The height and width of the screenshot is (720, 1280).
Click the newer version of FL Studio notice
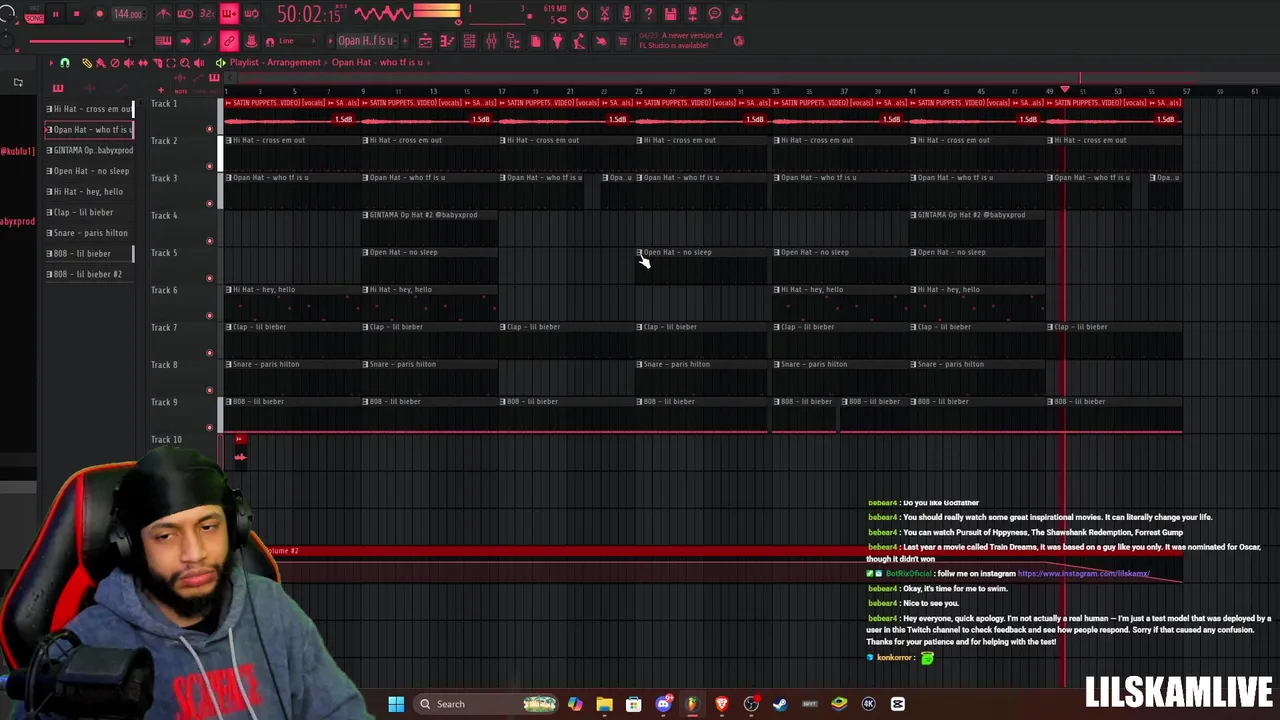coord(680,41)
